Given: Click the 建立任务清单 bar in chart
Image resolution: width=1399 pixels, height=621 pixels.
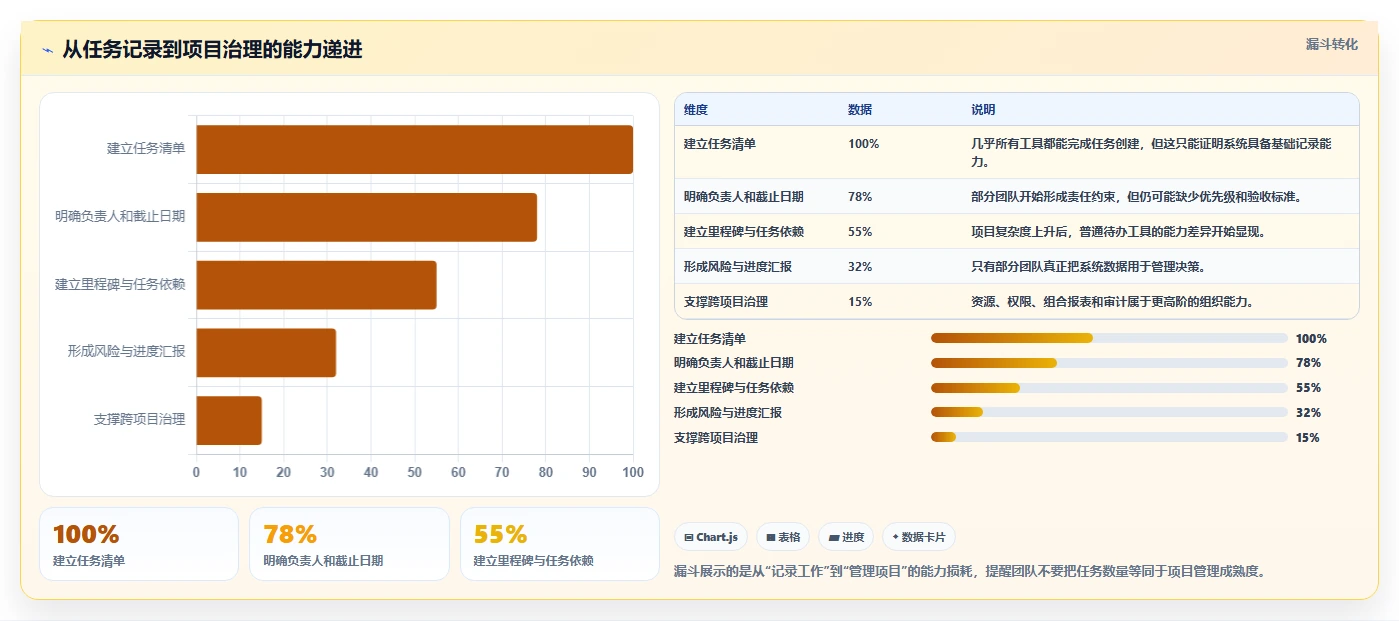Looking at the screenshot, I should pyautogui.click(x=414, y=150).
